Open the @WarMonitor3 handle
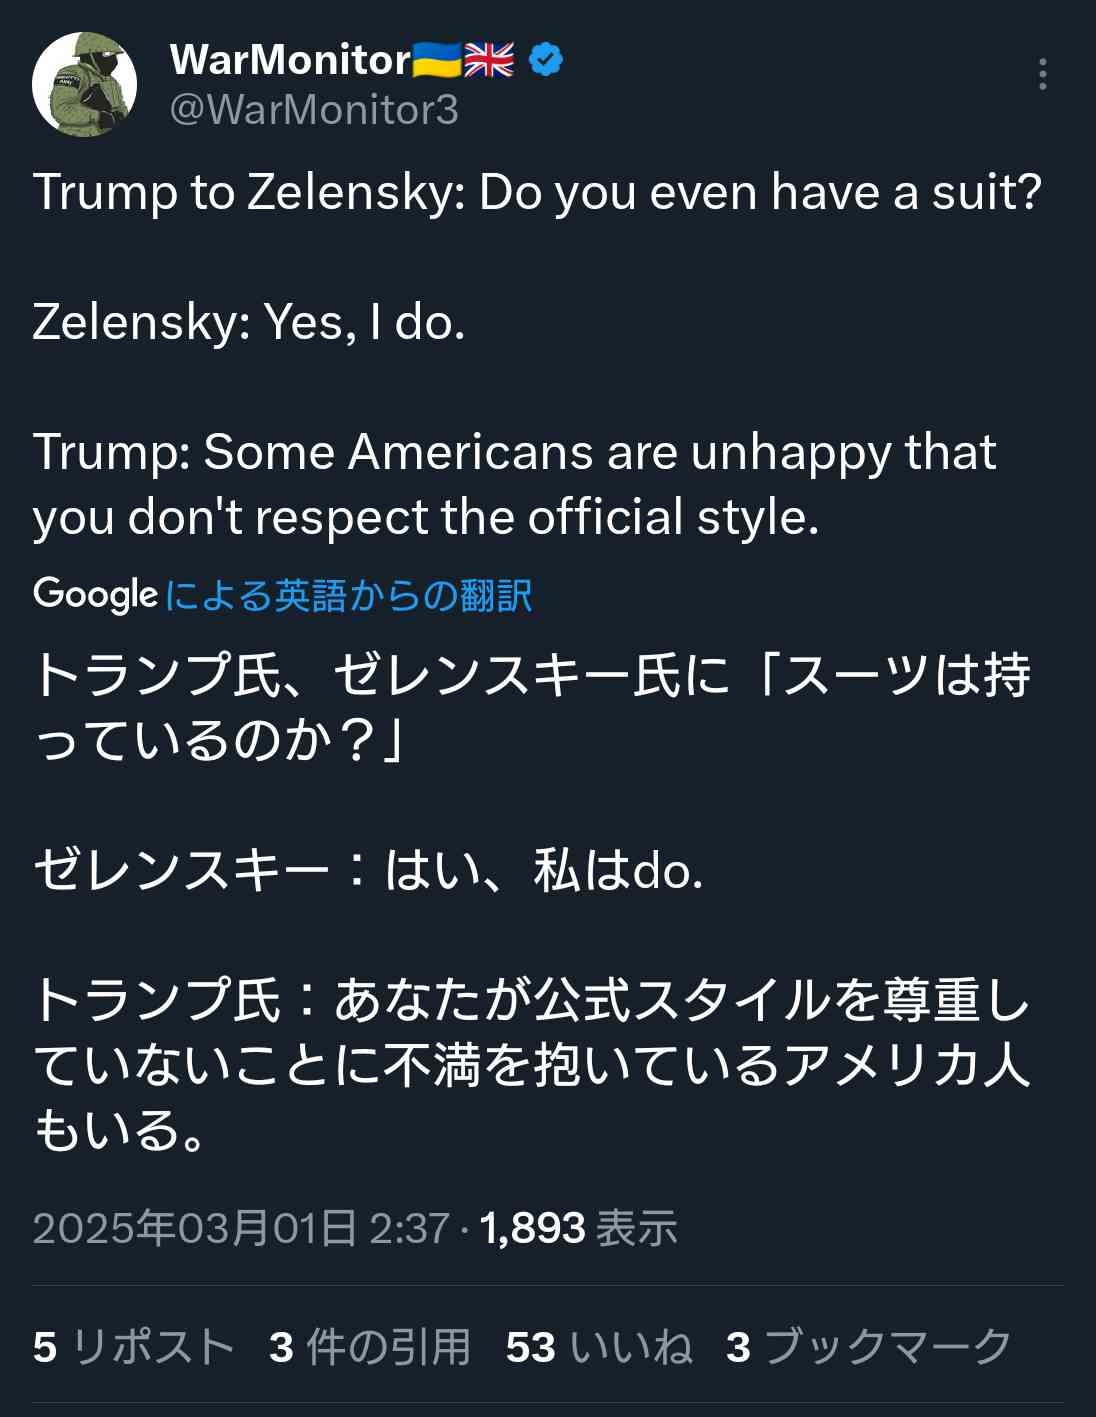The height and width of the screenshot is (1417, 1096). click(314, 109)
